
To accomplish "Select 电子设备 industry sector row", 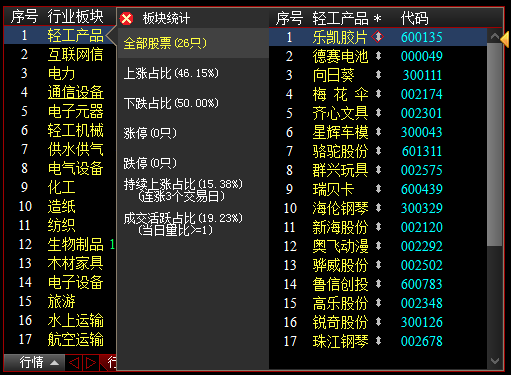I will (60, 282).
